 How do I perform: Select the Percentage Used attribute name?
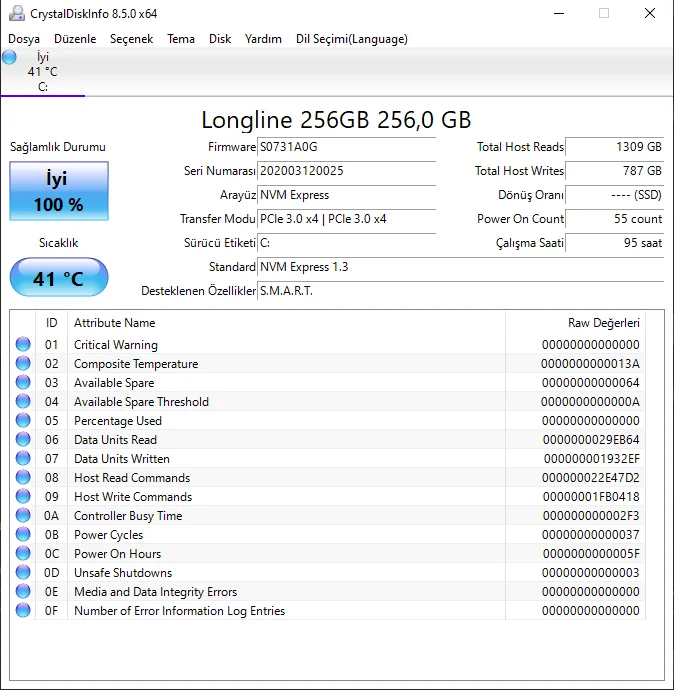118,421
